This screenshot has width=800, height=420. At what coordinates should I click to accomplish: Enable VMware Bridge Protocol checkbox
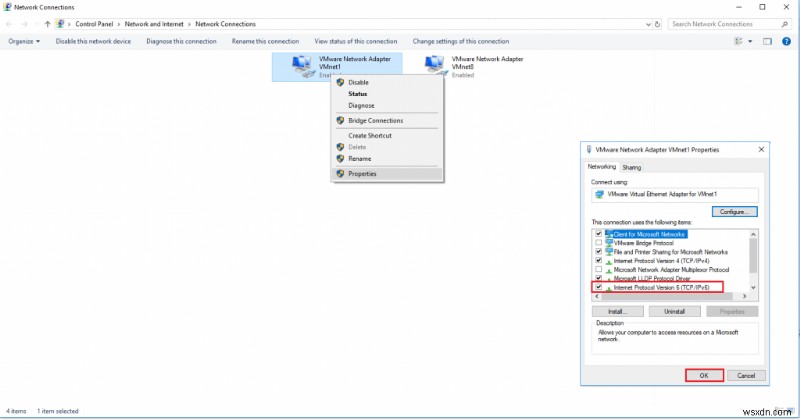tap(598, 243)
